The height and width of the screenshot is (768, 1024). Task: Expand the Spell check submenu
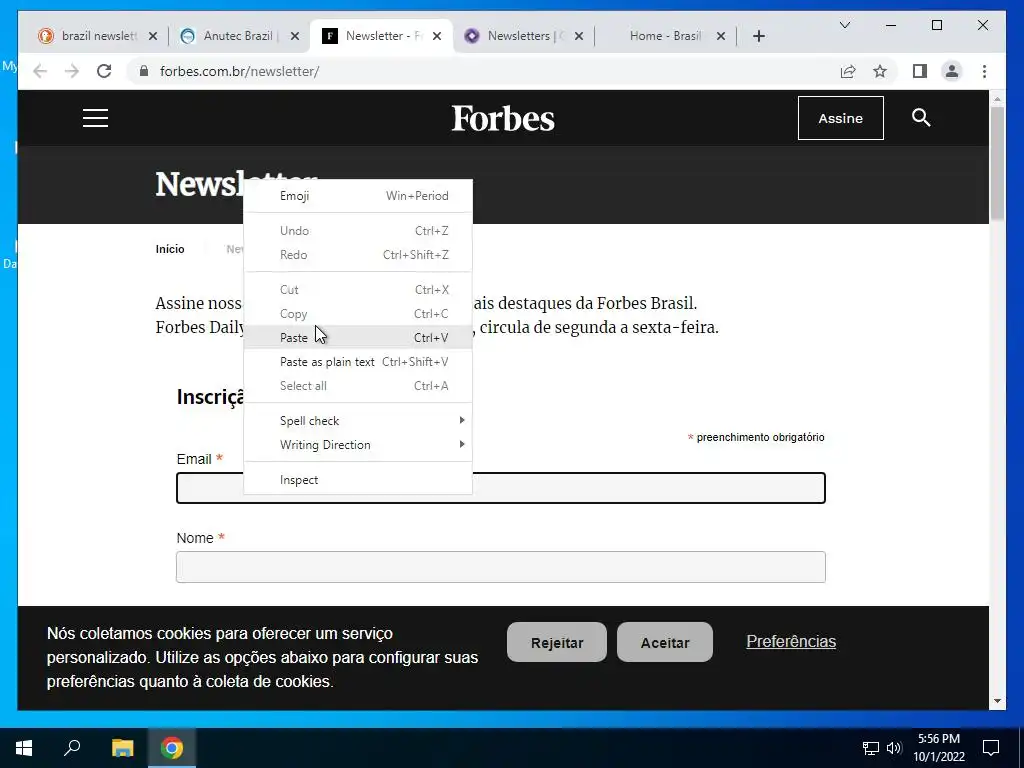[358, 421]
